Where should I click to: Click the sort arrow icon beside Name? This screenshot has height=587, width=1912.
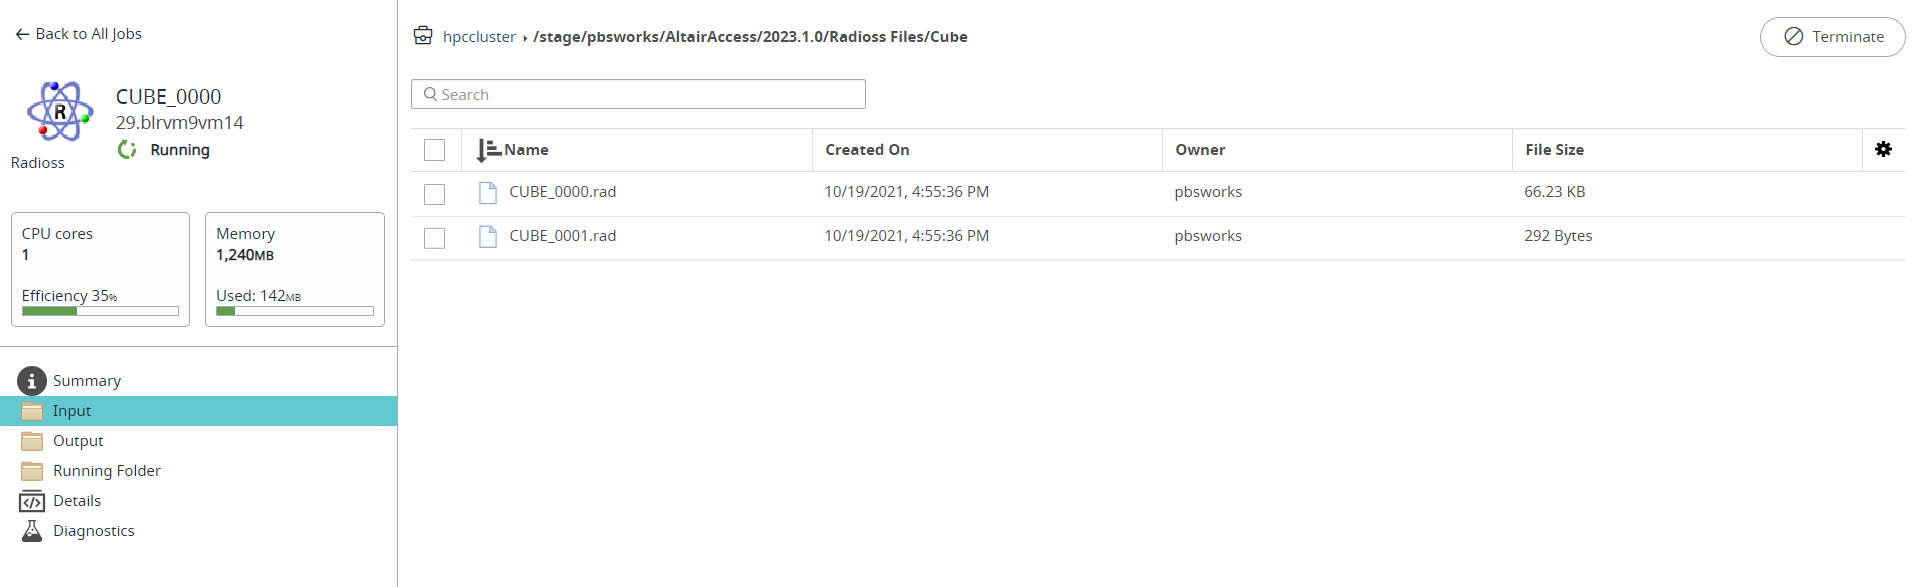(x=488, y=150)
